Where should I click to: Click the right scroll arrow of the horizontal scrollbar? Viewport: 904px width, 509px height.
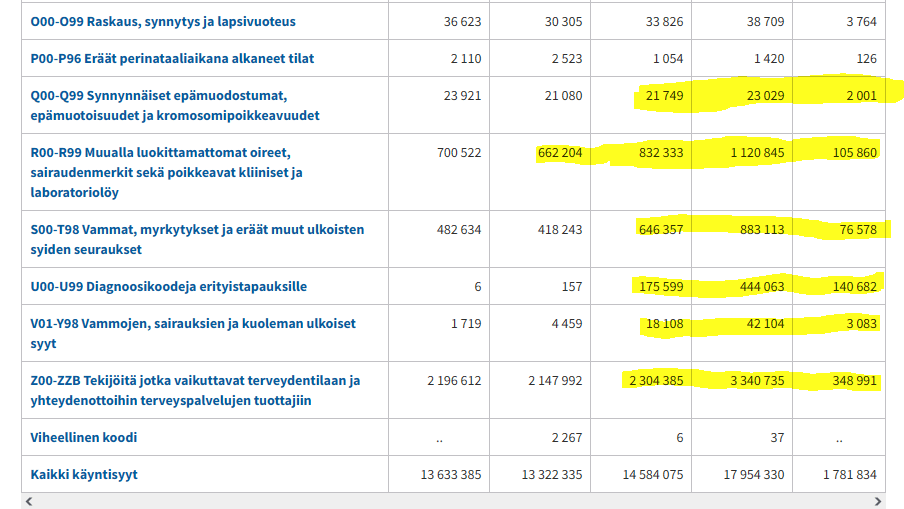[x=878, y=501]
